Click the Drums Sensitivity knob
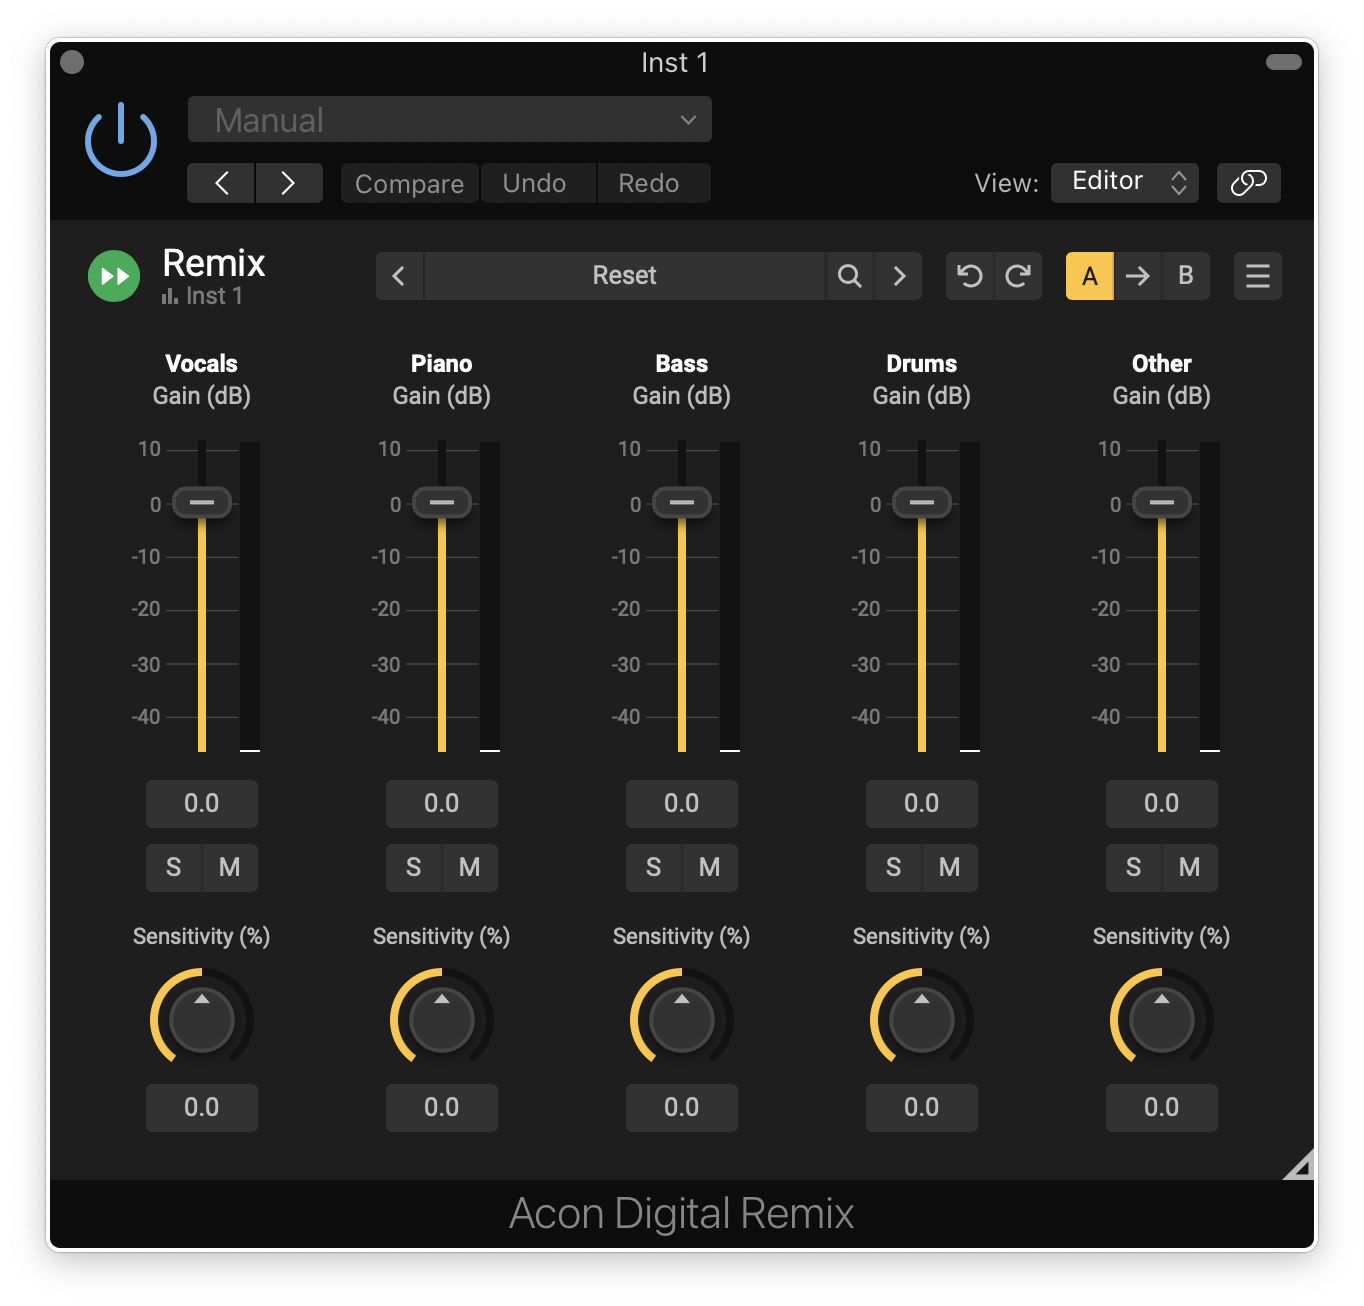The width and height of the screenshot is (1364, 1306). [922, 1019]
